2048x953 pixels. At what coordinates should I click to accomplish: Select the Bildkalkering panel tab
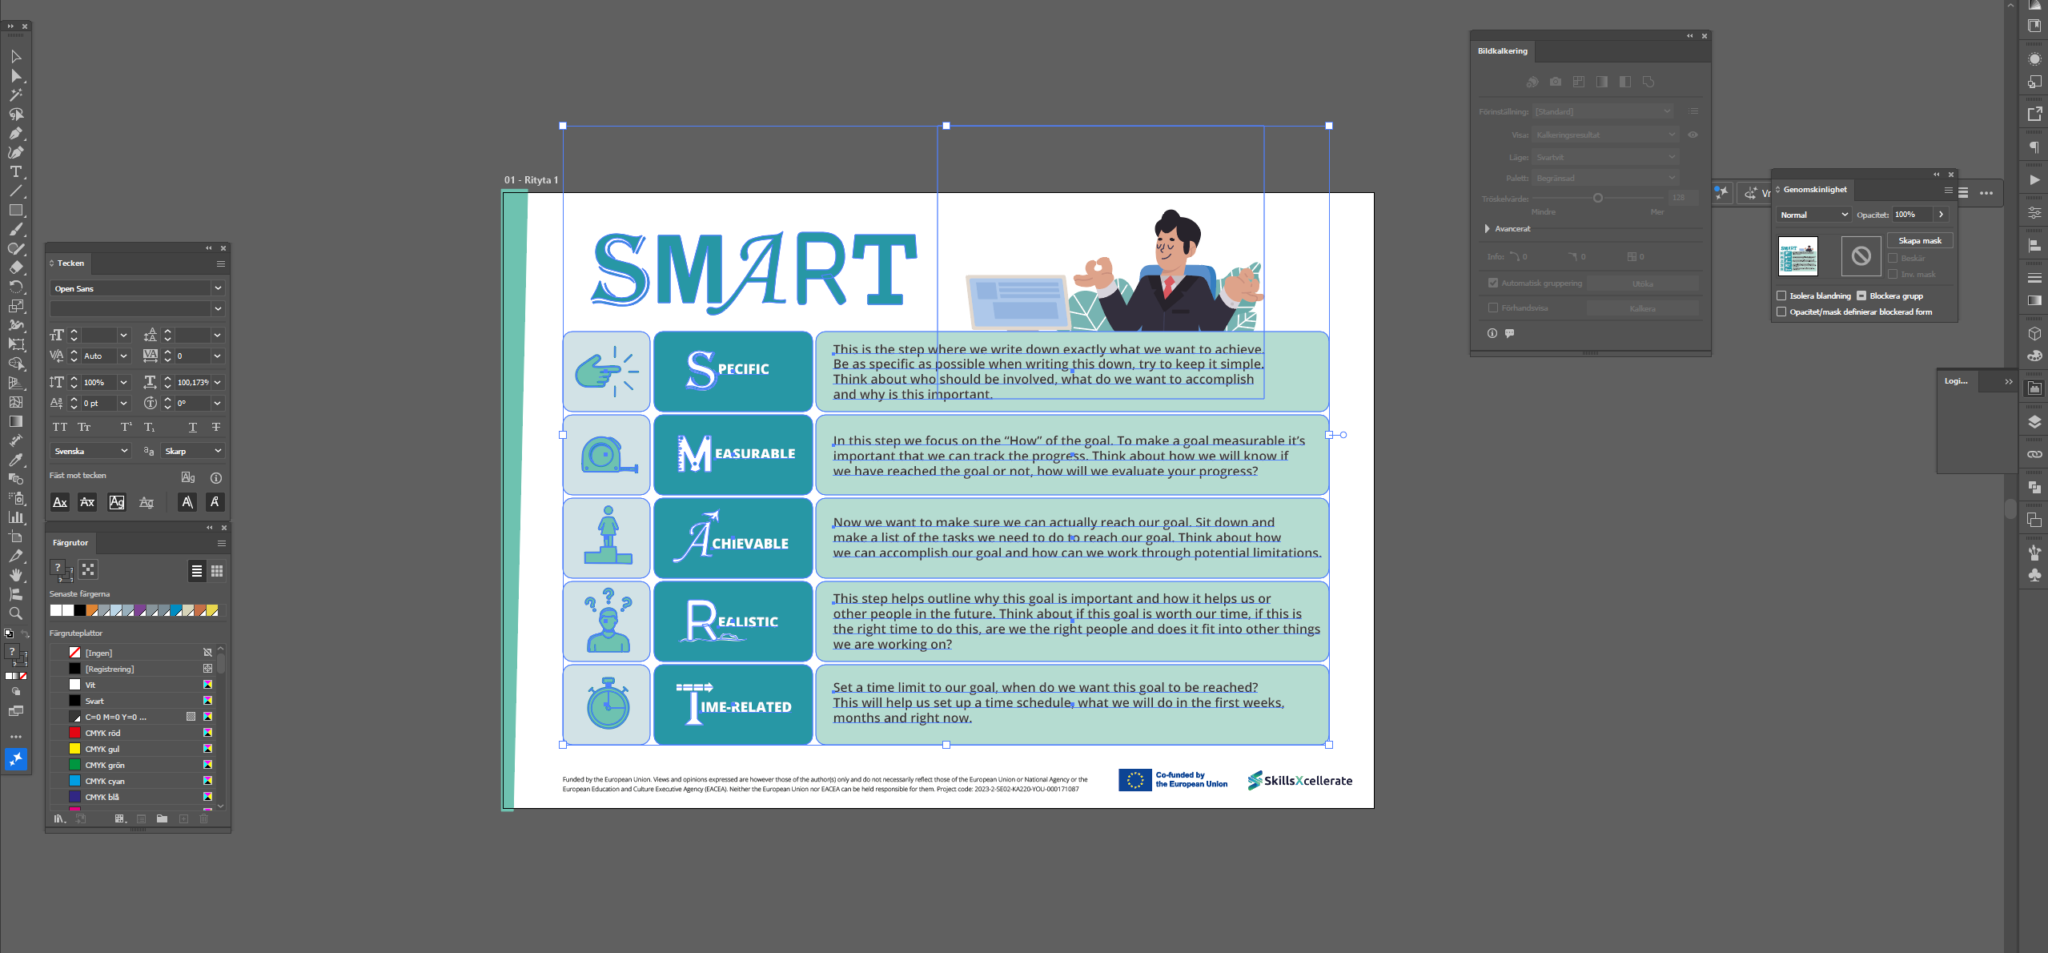(1502, 51)
